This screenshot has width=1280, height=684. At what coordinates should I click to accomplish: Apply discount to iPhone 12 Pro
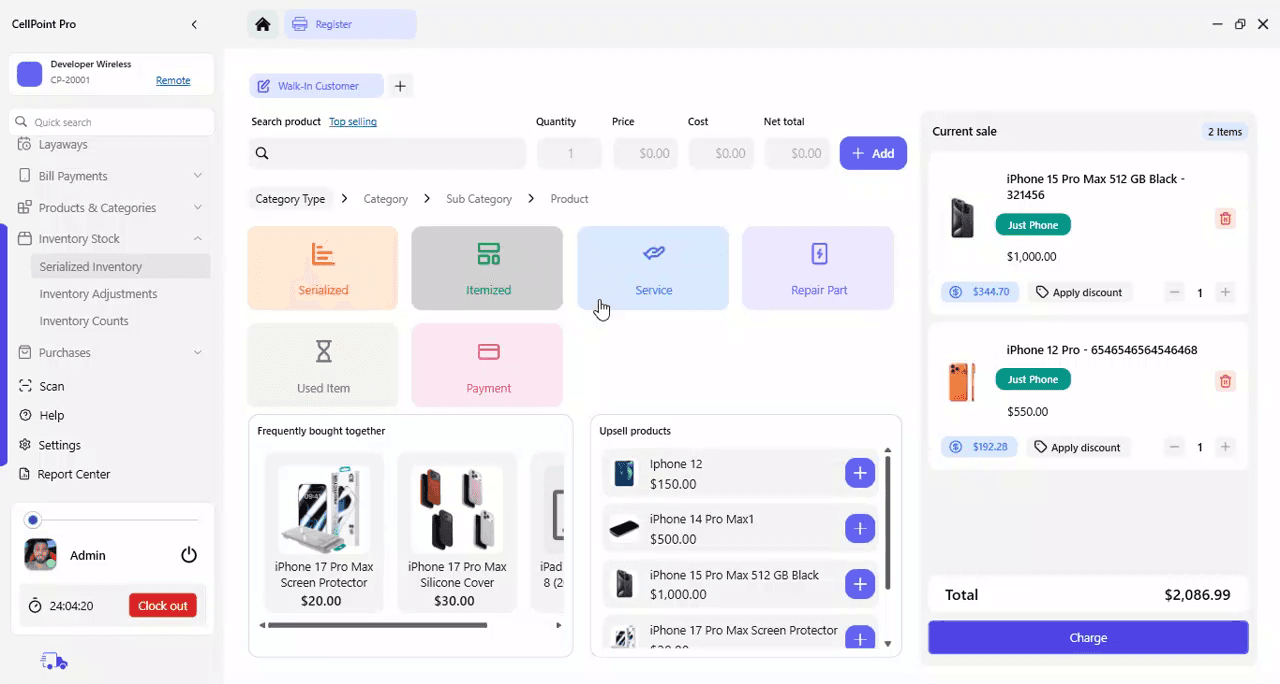click(x=1078, y=447)
